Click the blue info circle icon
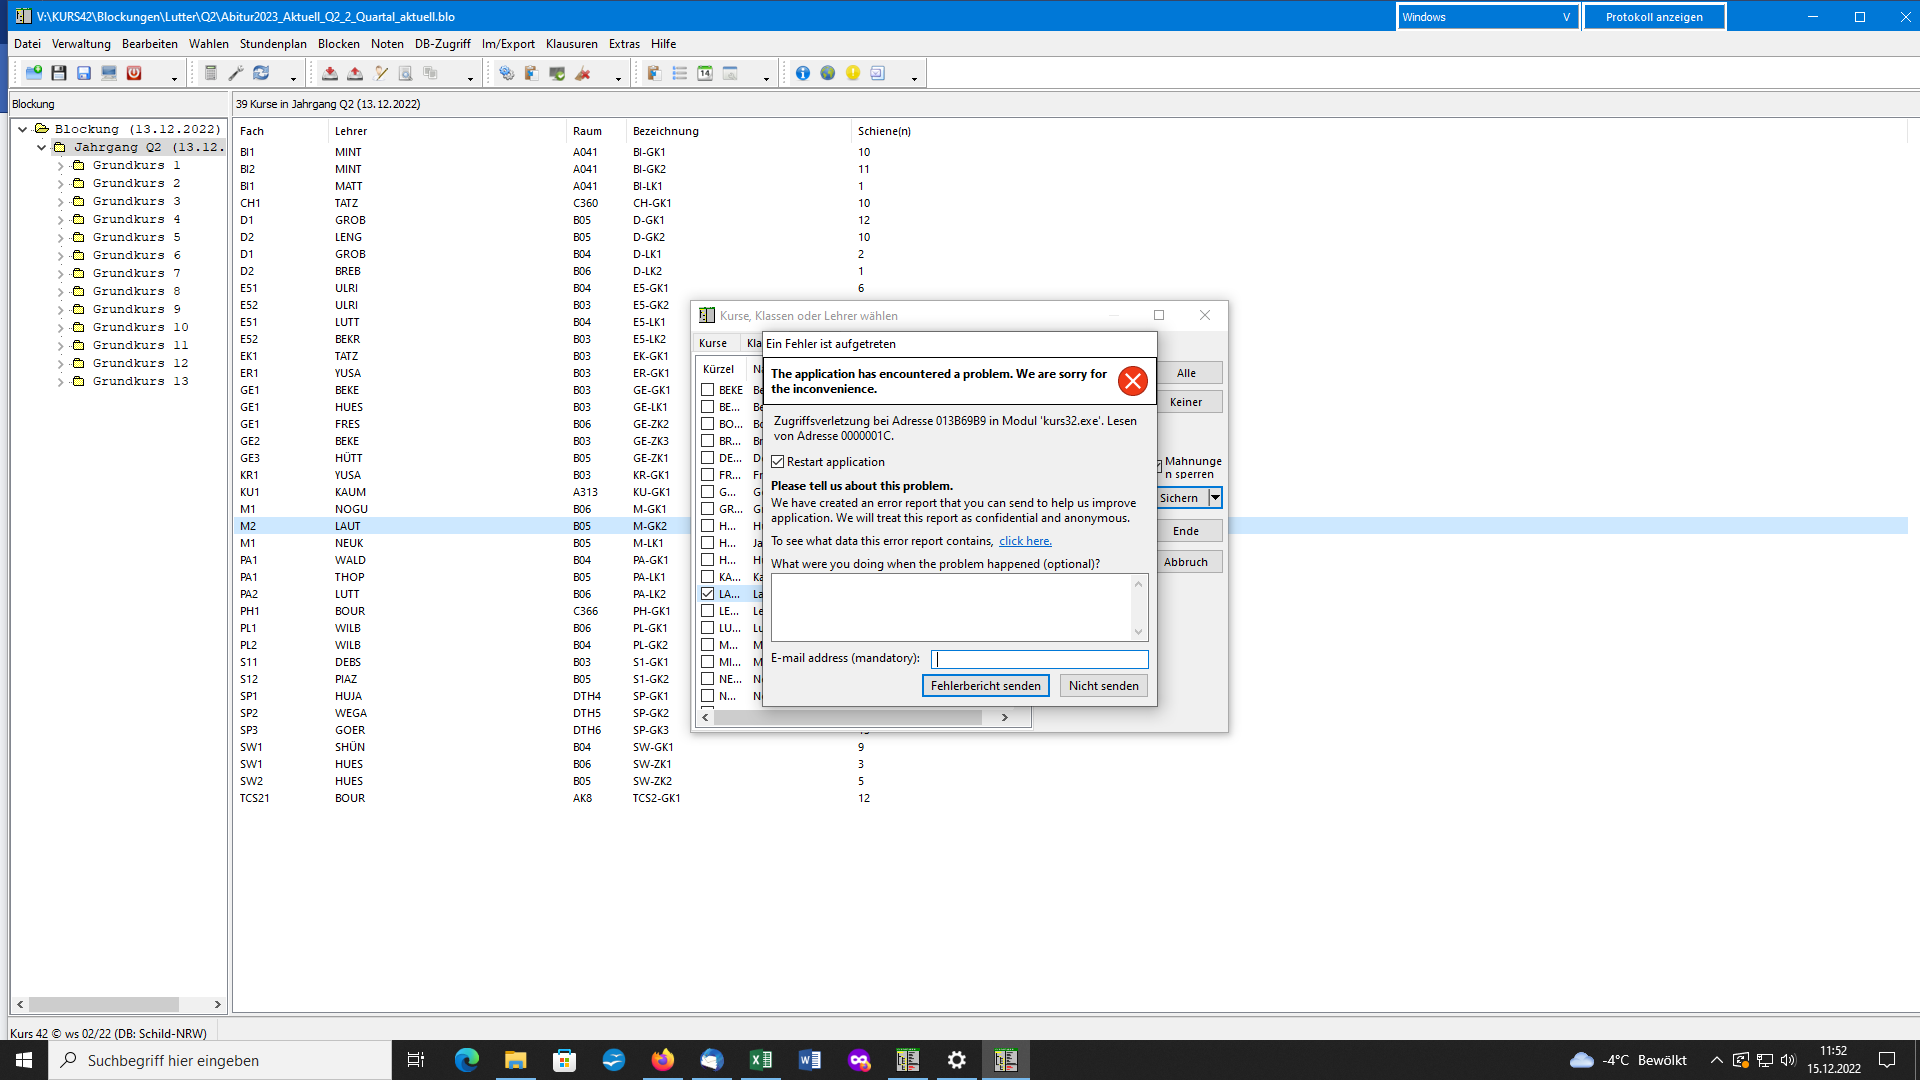This screenshot has height=1080, width=1920. tap(803, 73)
